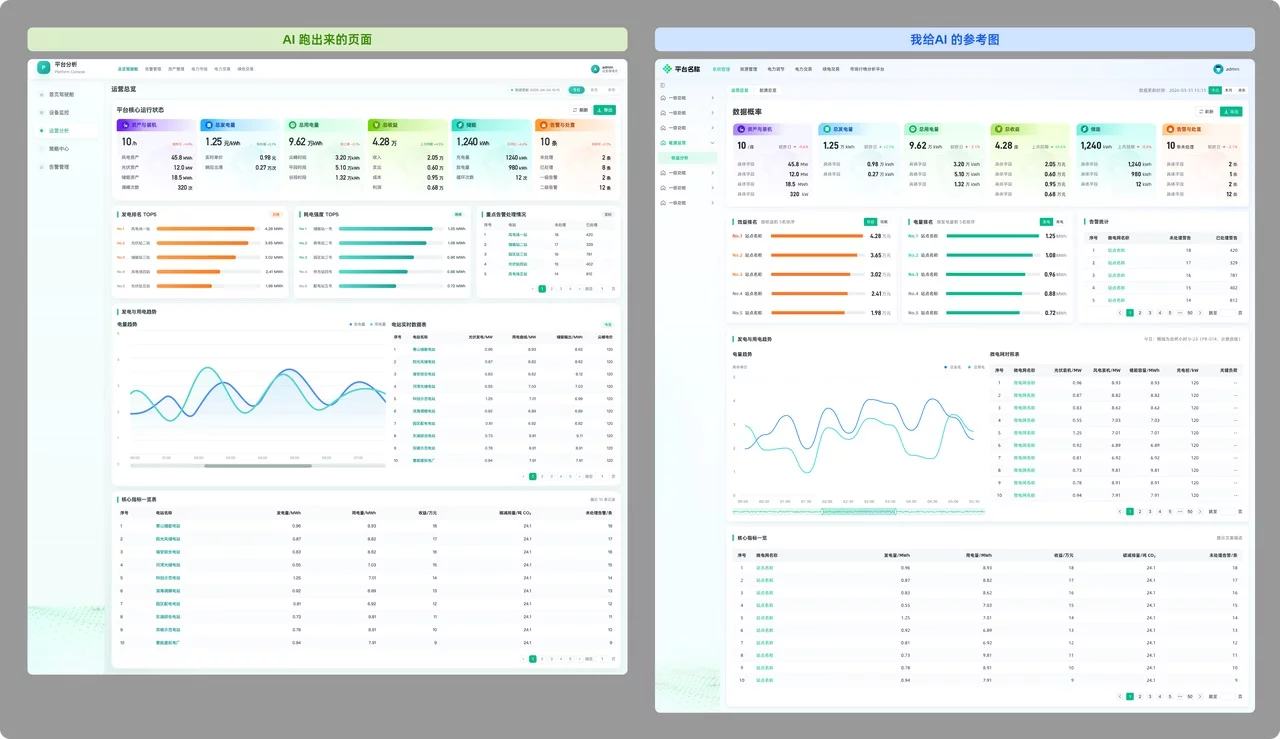Click the admin avatar in the reference page
This screenshot has height=739, width=1280.
pos(1218,69)
